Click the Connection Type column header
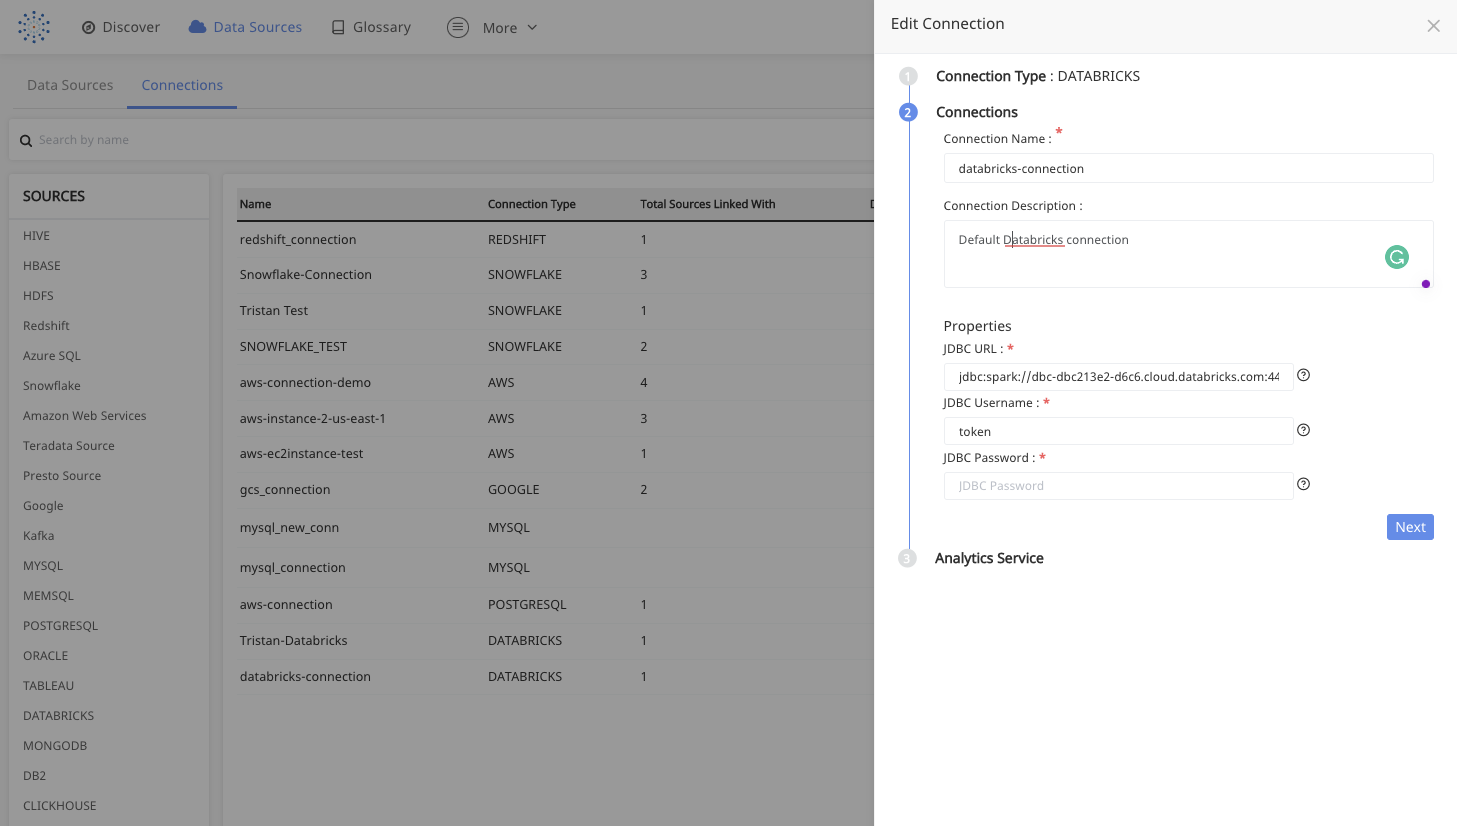This screenshot has width=1457, height=826. (x=532, y=204)
